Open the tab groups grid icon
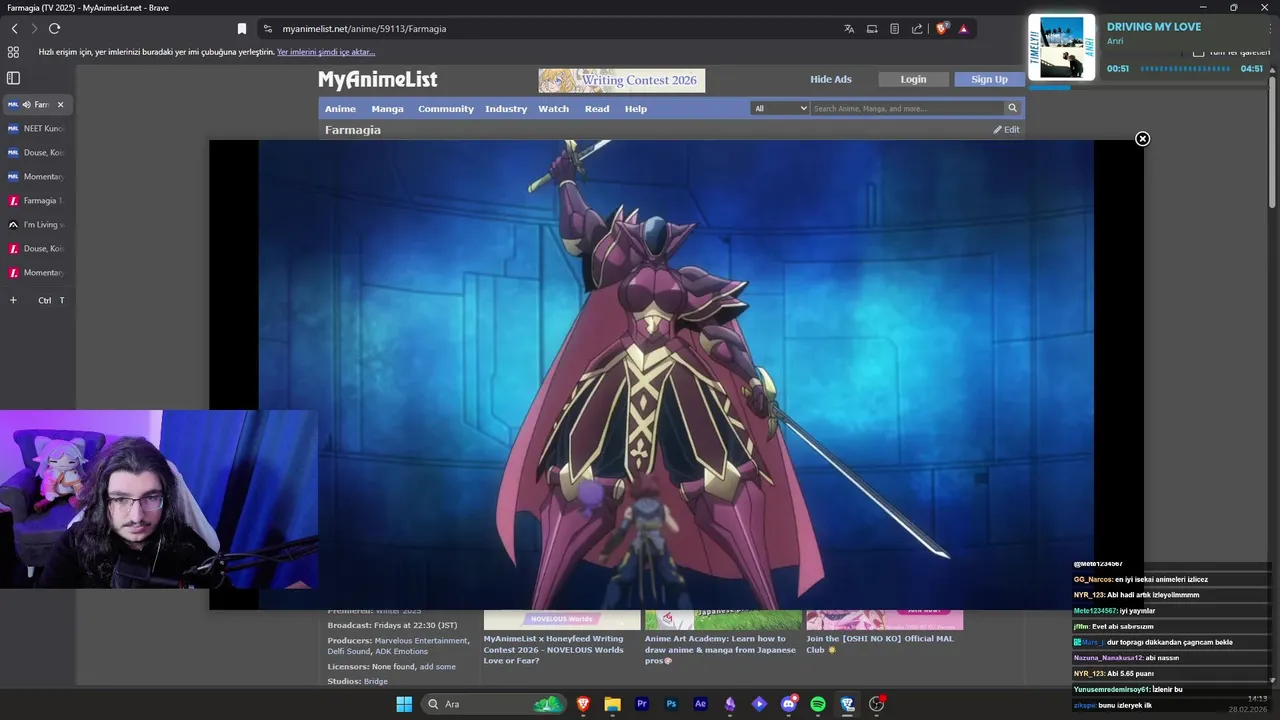The image size is (1280, 720). (x=13, y=52)
